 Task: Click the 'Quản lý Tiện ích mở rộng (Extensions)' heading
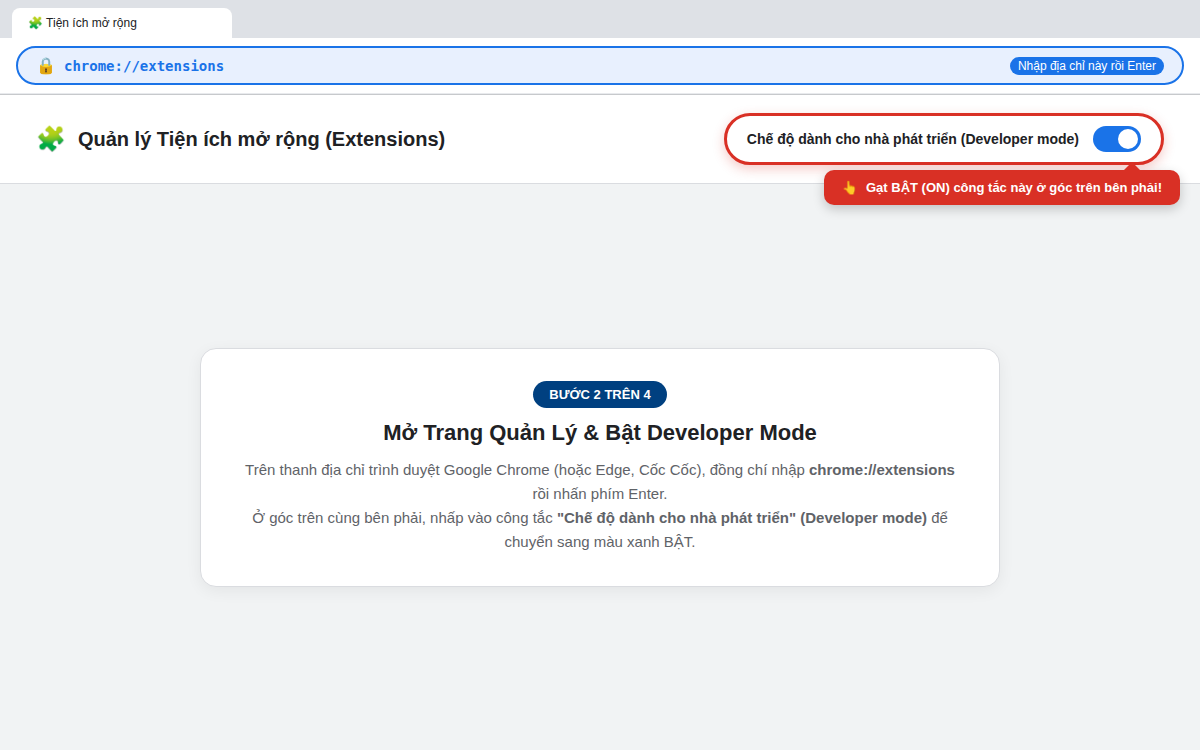[x=262, y=139]
